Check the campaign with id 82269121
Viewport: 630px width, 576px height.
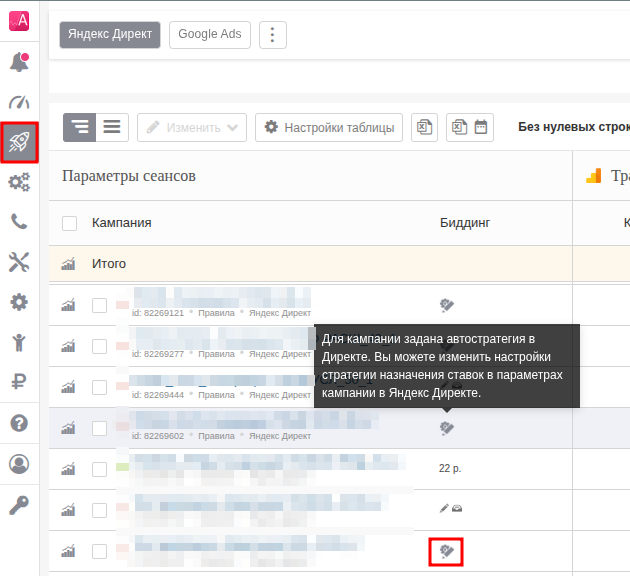point(99,305)
